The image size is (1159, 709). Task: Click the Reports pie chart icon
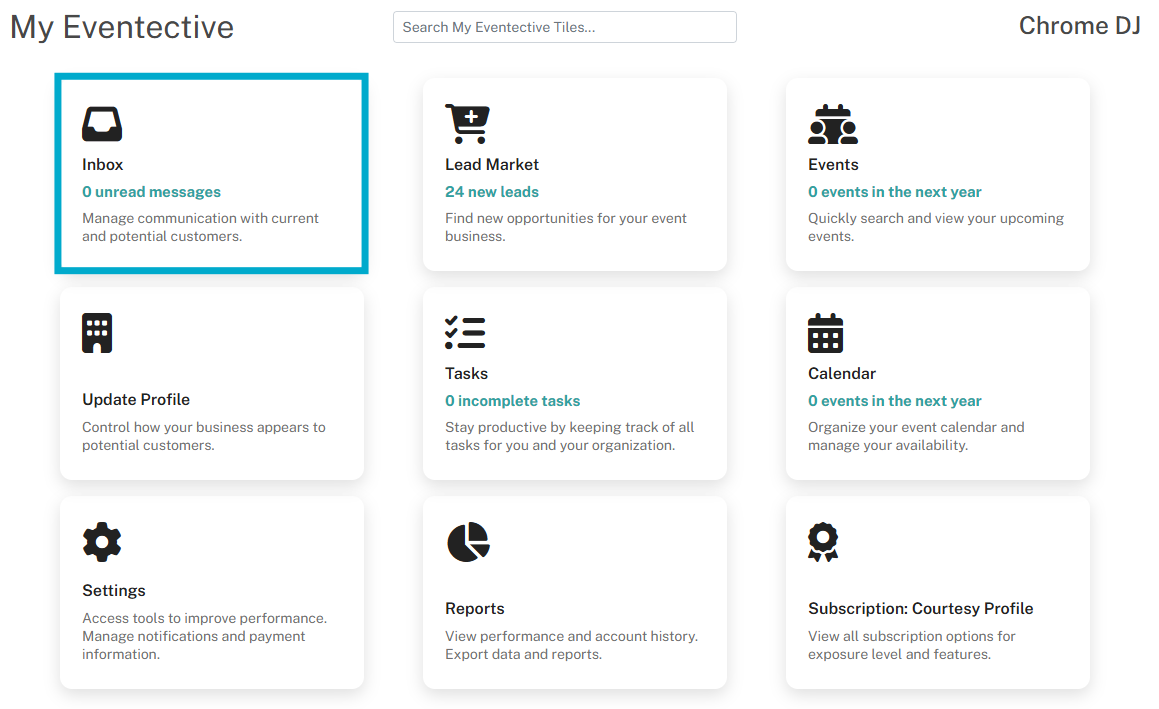(x=469, y=543)
